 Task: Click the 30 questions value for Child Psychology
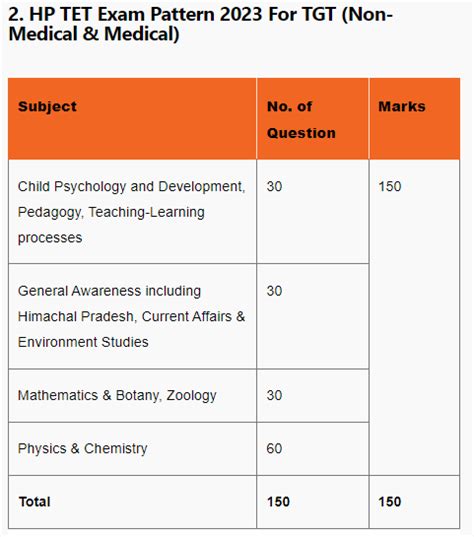click(274, 186)
